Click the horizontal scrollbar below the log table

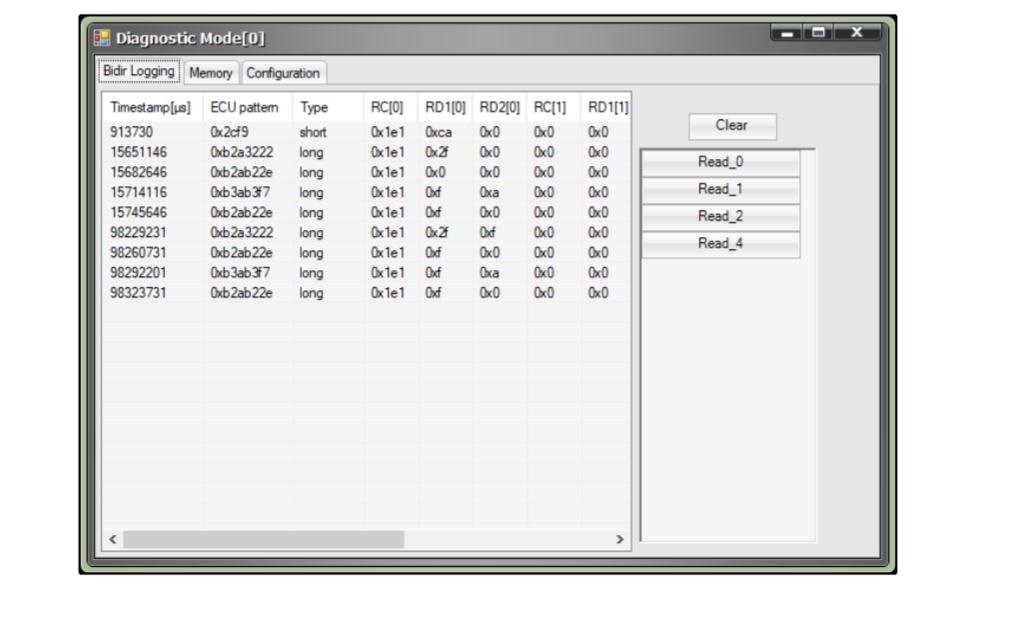300,539
